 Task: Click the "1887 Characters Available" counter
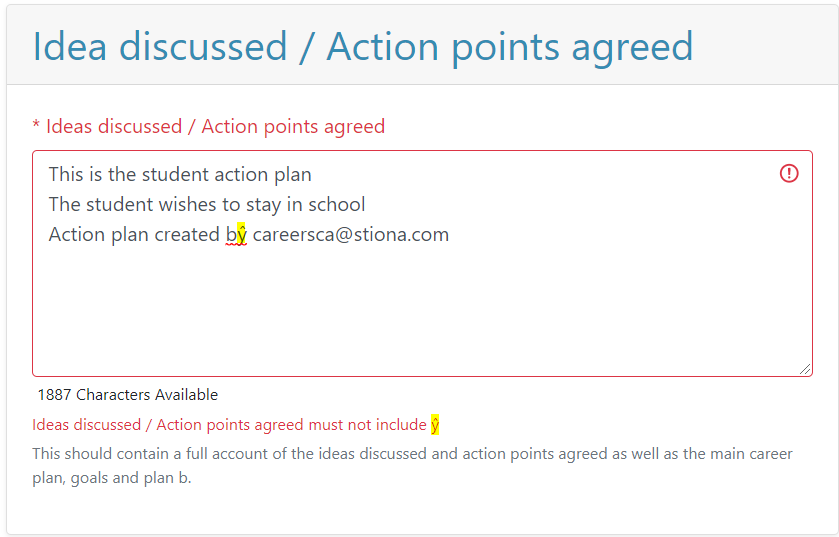[x=128, y=395]
